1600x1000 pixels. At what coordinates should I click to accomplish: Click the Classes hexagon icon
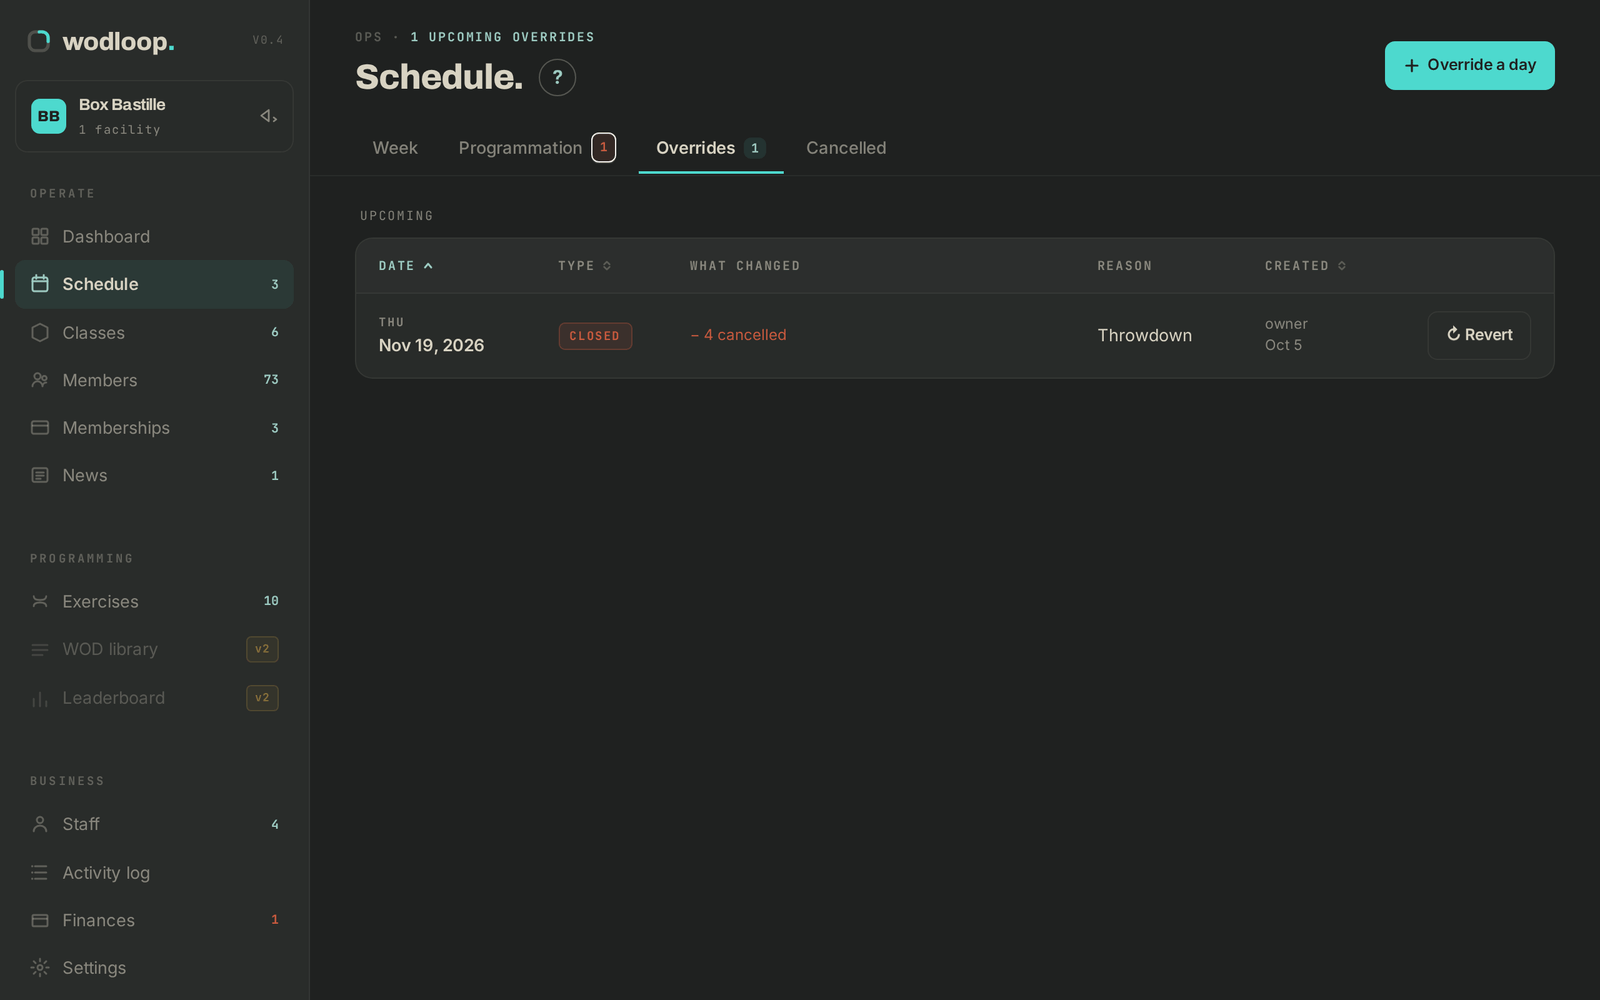pyautogui.click(x=40, y=332)
